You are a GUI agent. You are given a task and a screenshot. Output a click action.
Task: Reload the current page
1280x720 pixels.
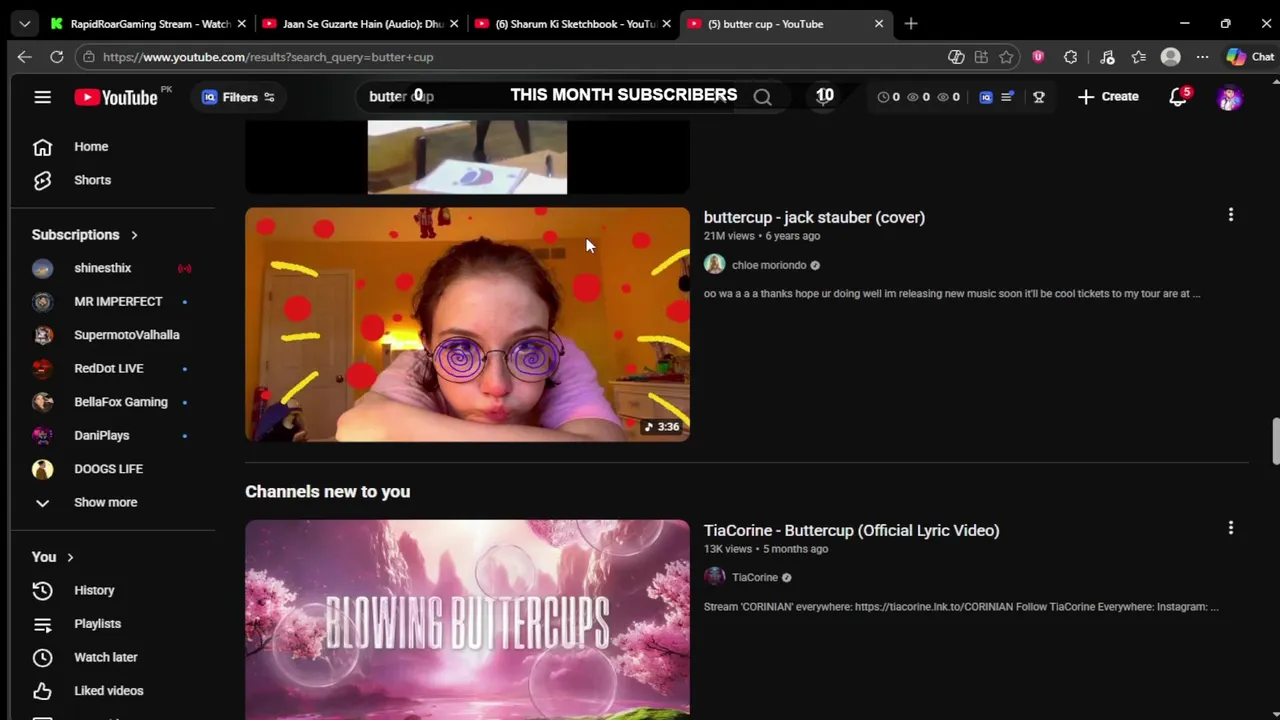click(x=57, y=57)
